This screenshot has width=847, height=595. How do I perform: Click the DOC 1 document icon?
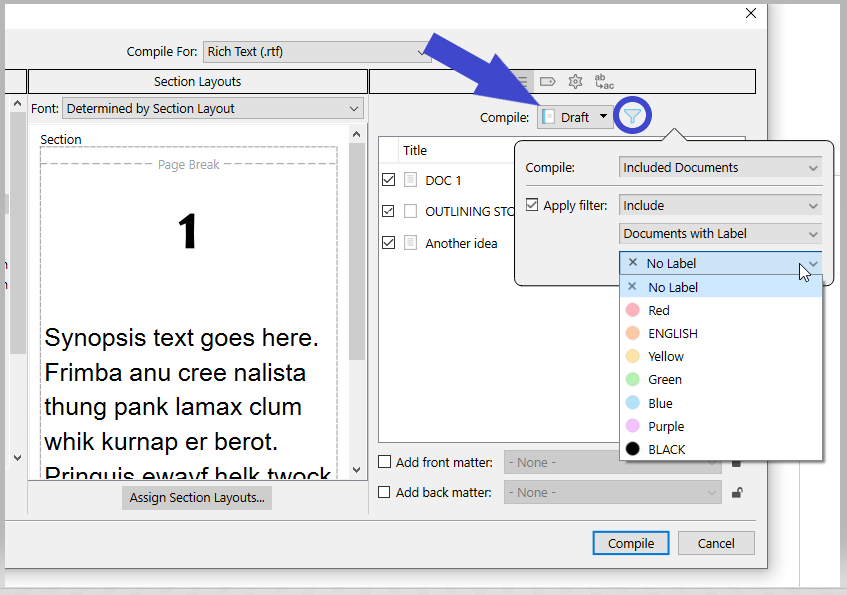[x=411, y=180]
